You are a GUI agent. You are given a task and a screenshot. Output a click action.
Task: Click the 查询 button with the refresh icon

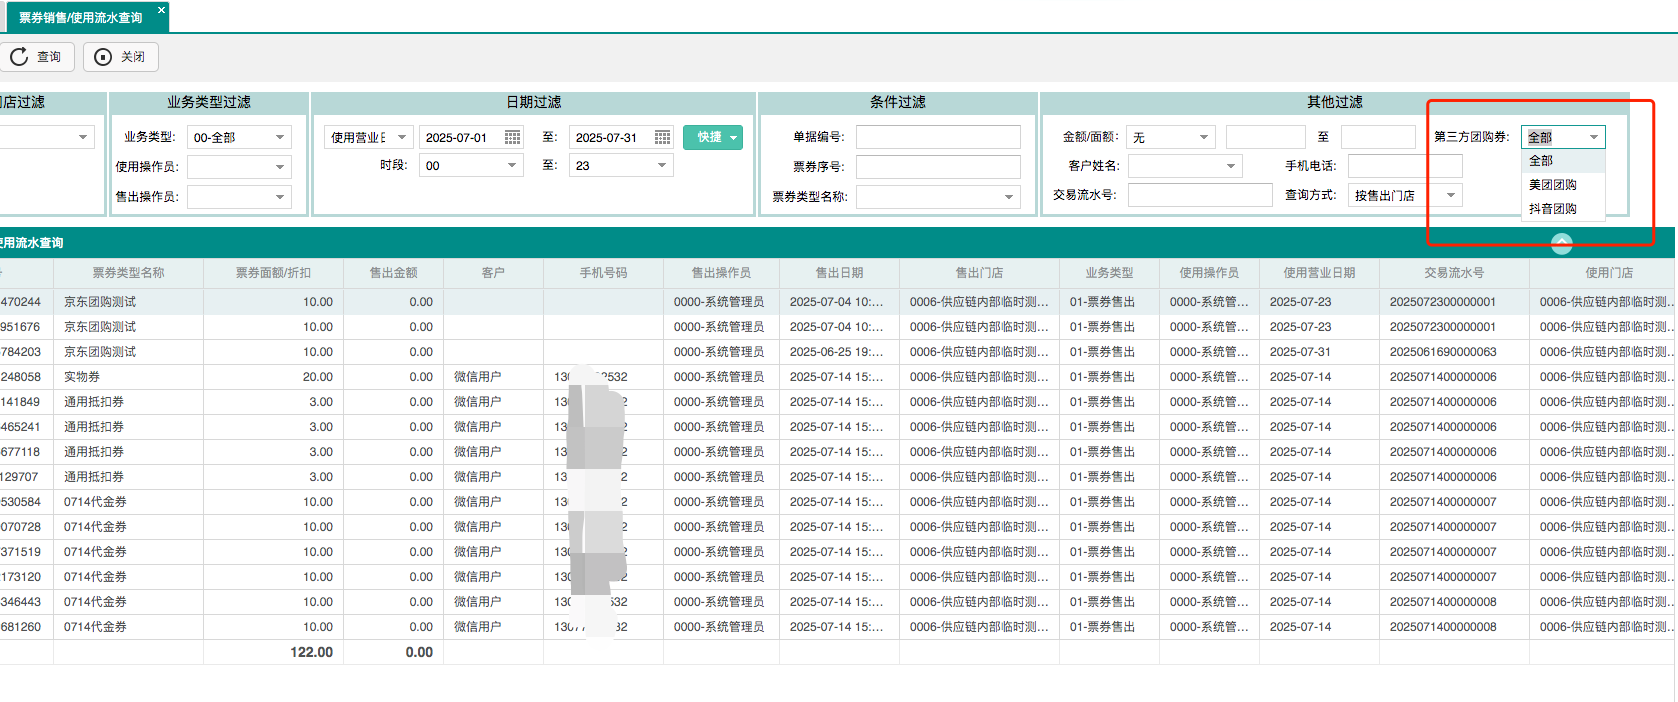click(37, 57)
